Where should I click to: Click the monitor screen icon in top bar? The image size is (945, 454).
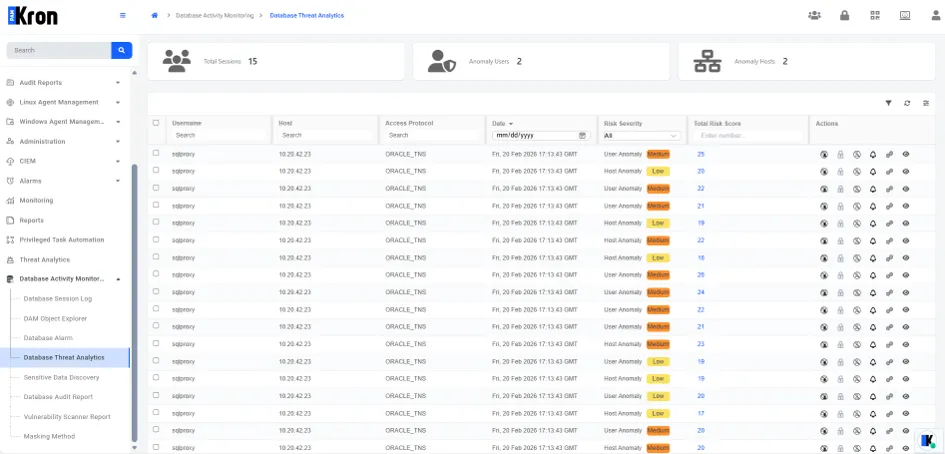pos(905,16)
